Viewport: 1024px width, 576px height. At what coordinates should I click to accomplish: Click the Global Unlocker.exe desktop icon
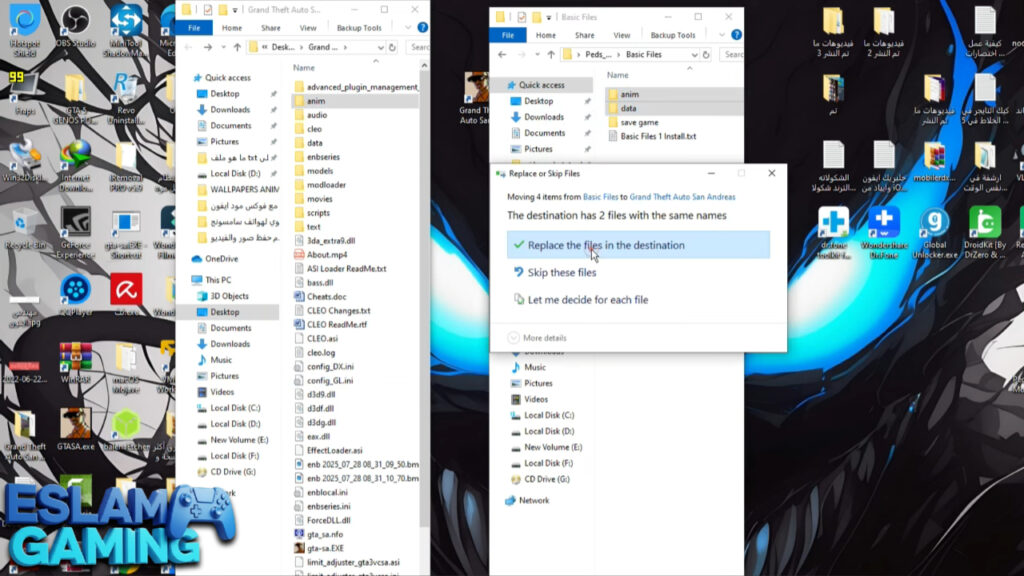pyautogui.click(x=934, y=225)
